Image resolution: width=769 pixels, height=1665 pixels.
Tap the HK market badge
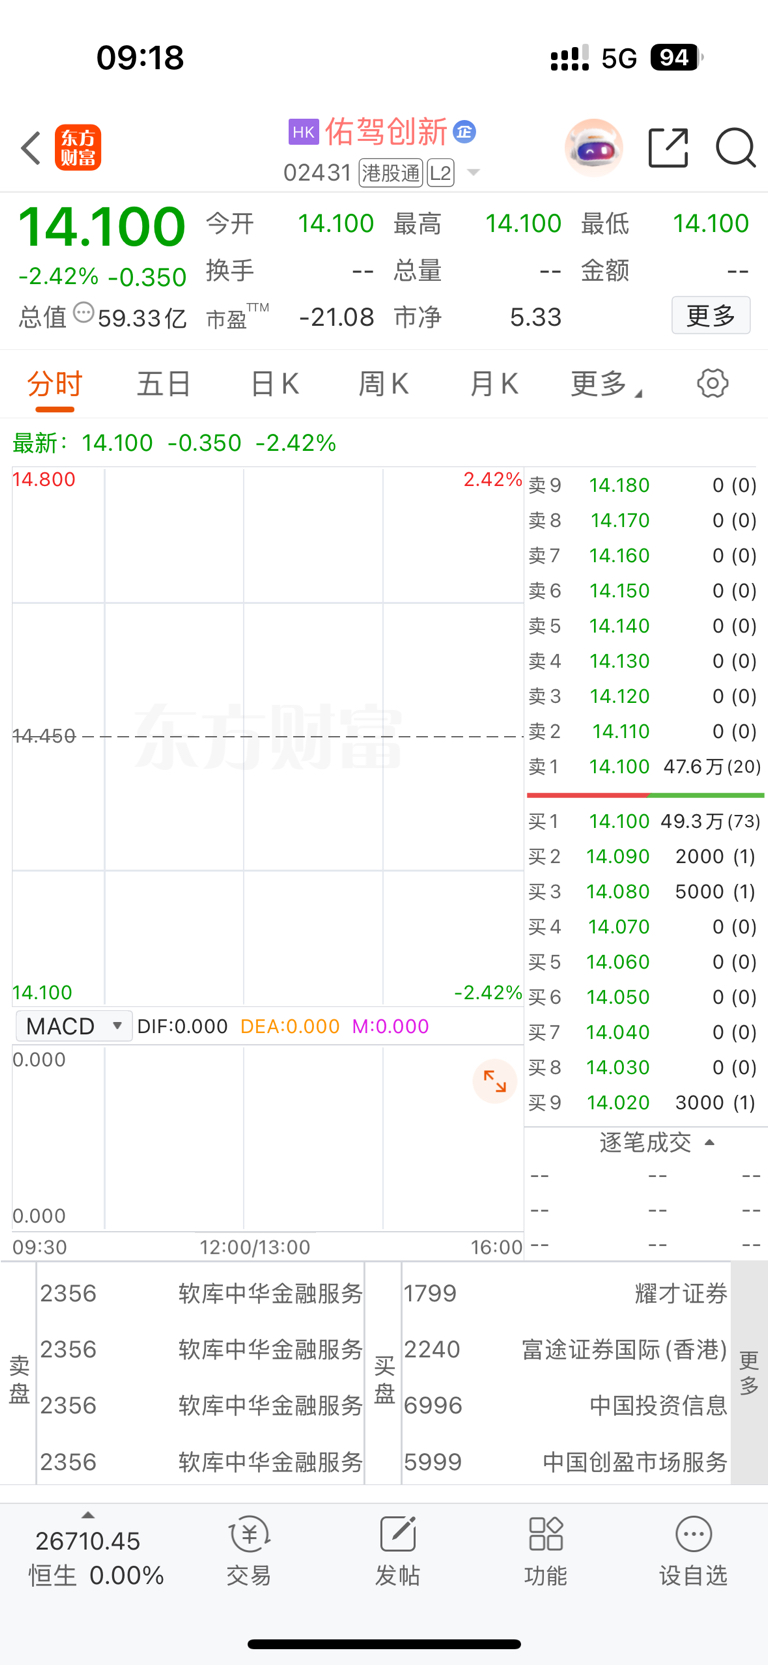pyautogui.click(x=303, y=132)
